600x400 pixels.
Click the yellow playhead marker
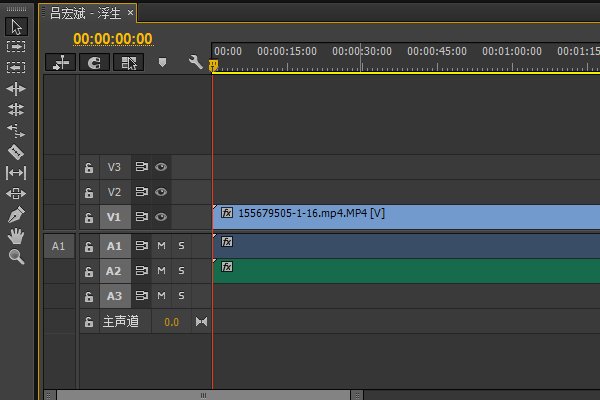click(x=213, y=65)
